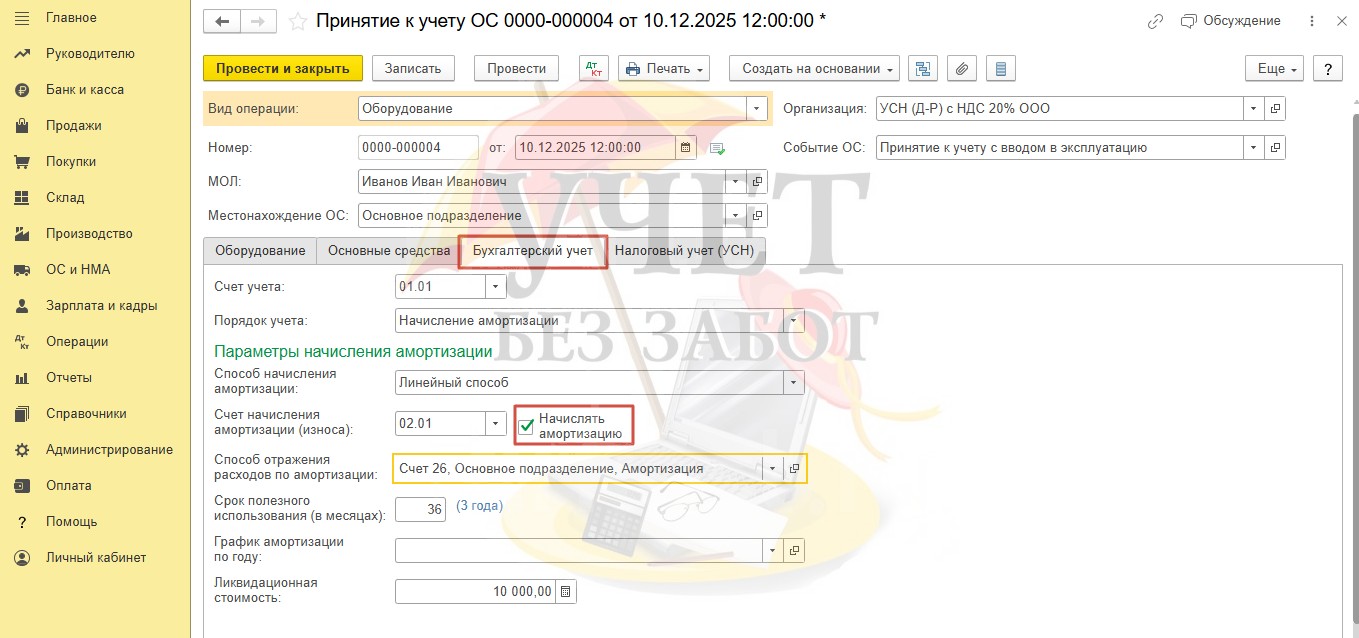Open Зарплата и кадры section
This screenshot has width=1359, height=638.
101,306
